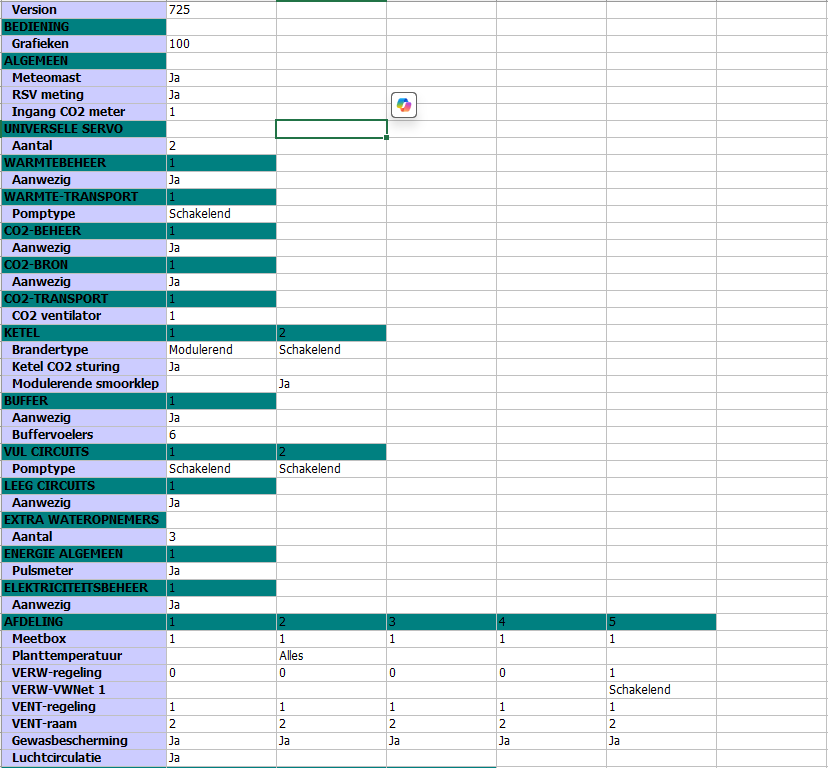Click the Modulerende smoorklep label
828x768 pixels.
pos(84,383)
